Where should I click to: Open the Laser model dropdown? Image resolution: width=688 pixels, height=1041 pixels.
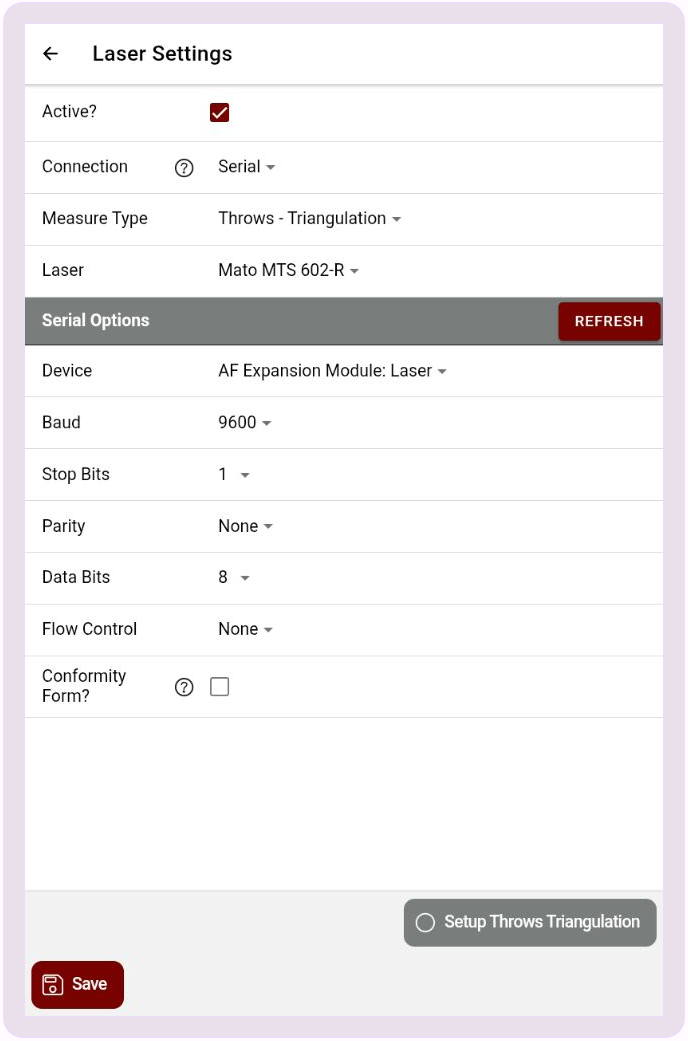(x=288, y=270)
